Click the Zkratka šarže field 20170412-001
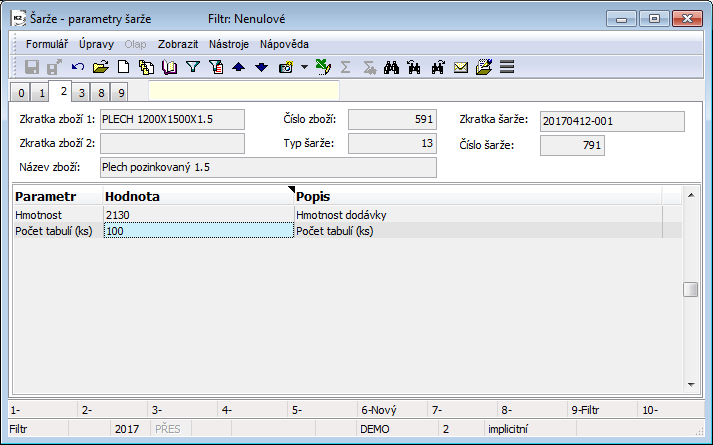Viewport: 713px width, 445px height. point(612,121)
